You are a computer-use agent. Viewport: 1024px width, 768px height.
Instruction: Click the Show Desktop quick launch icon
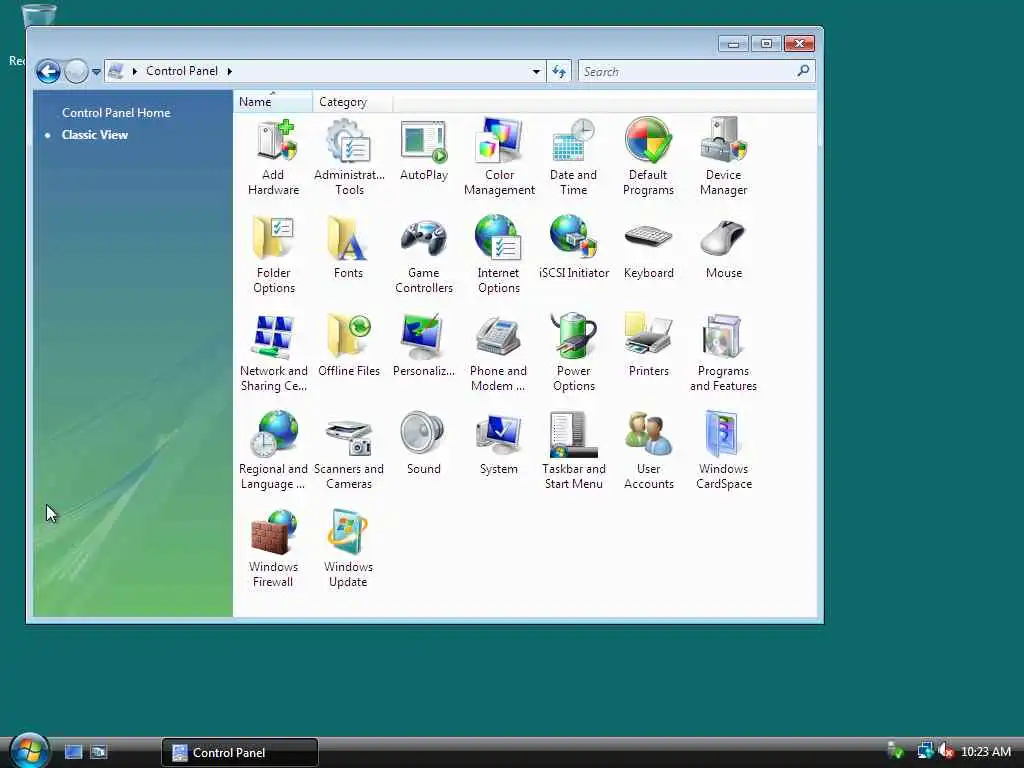73,752
